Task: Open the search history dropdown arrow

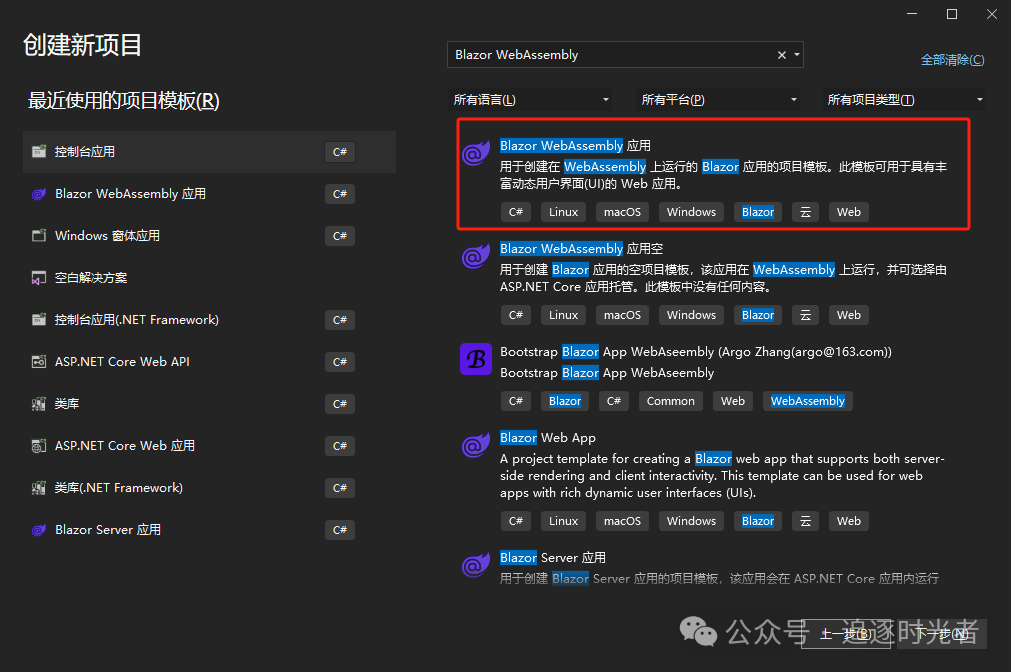Action: pos(797,55)
